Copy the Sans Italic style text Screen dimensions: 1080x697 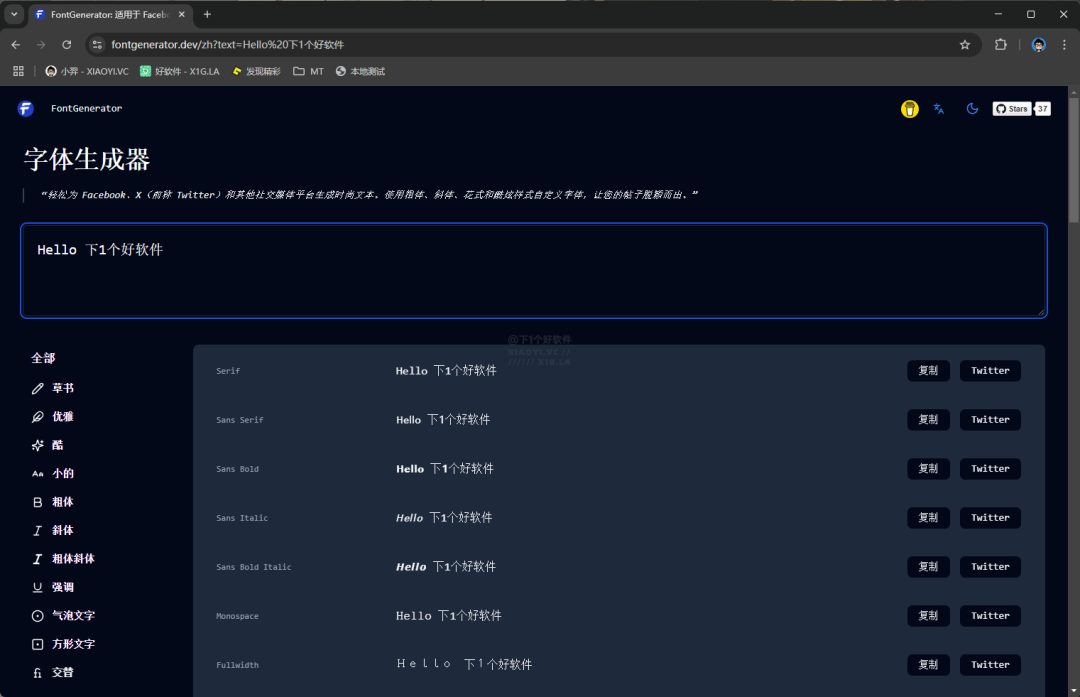point(928,517)
